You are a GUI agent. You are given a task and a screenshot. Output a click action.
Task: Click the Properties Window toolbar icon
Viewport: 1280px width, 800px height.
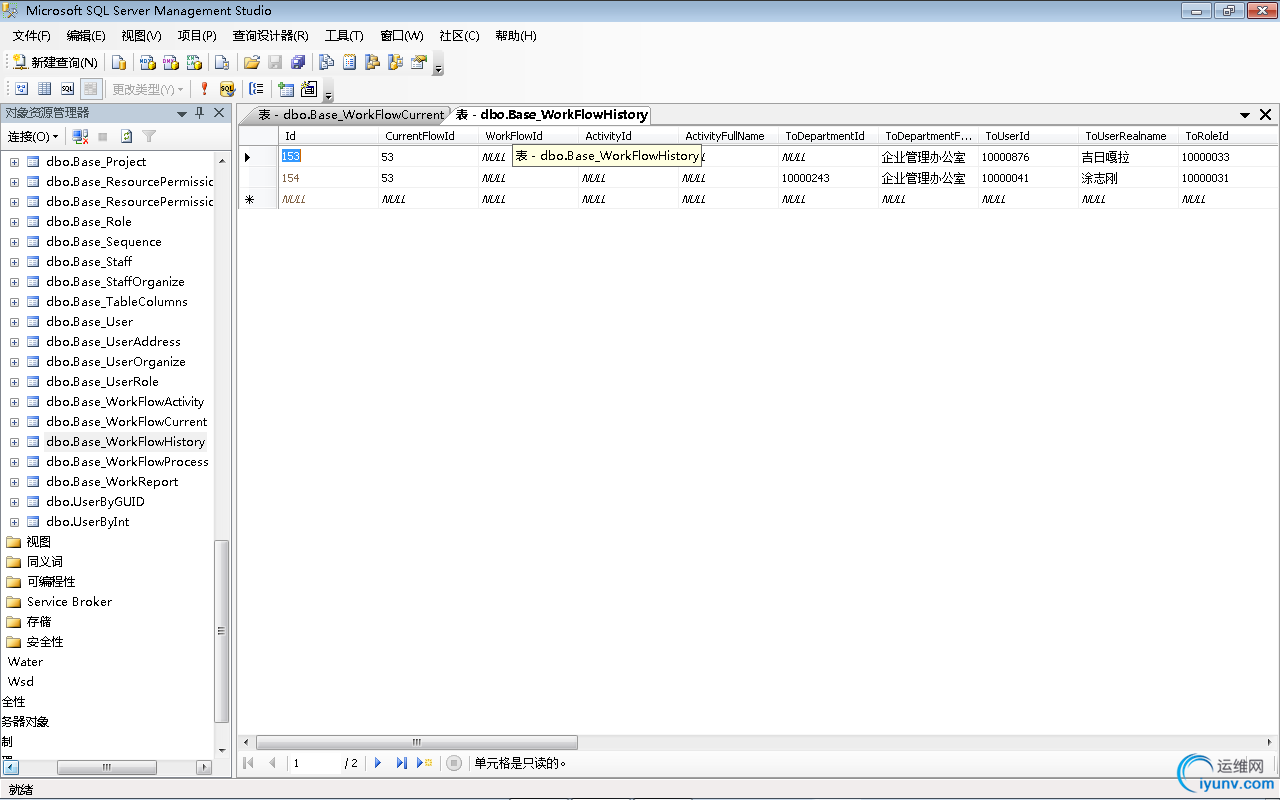[x=419, y=63]
